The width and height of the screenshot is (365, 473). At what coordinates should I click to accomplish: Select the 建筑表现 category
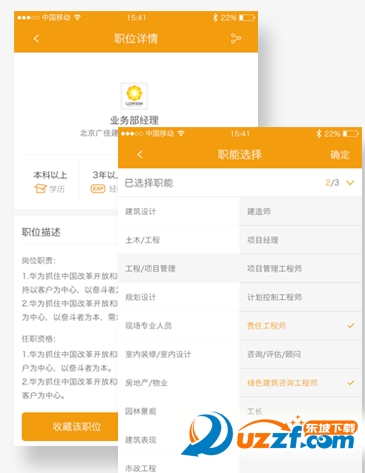coord(179,440)
